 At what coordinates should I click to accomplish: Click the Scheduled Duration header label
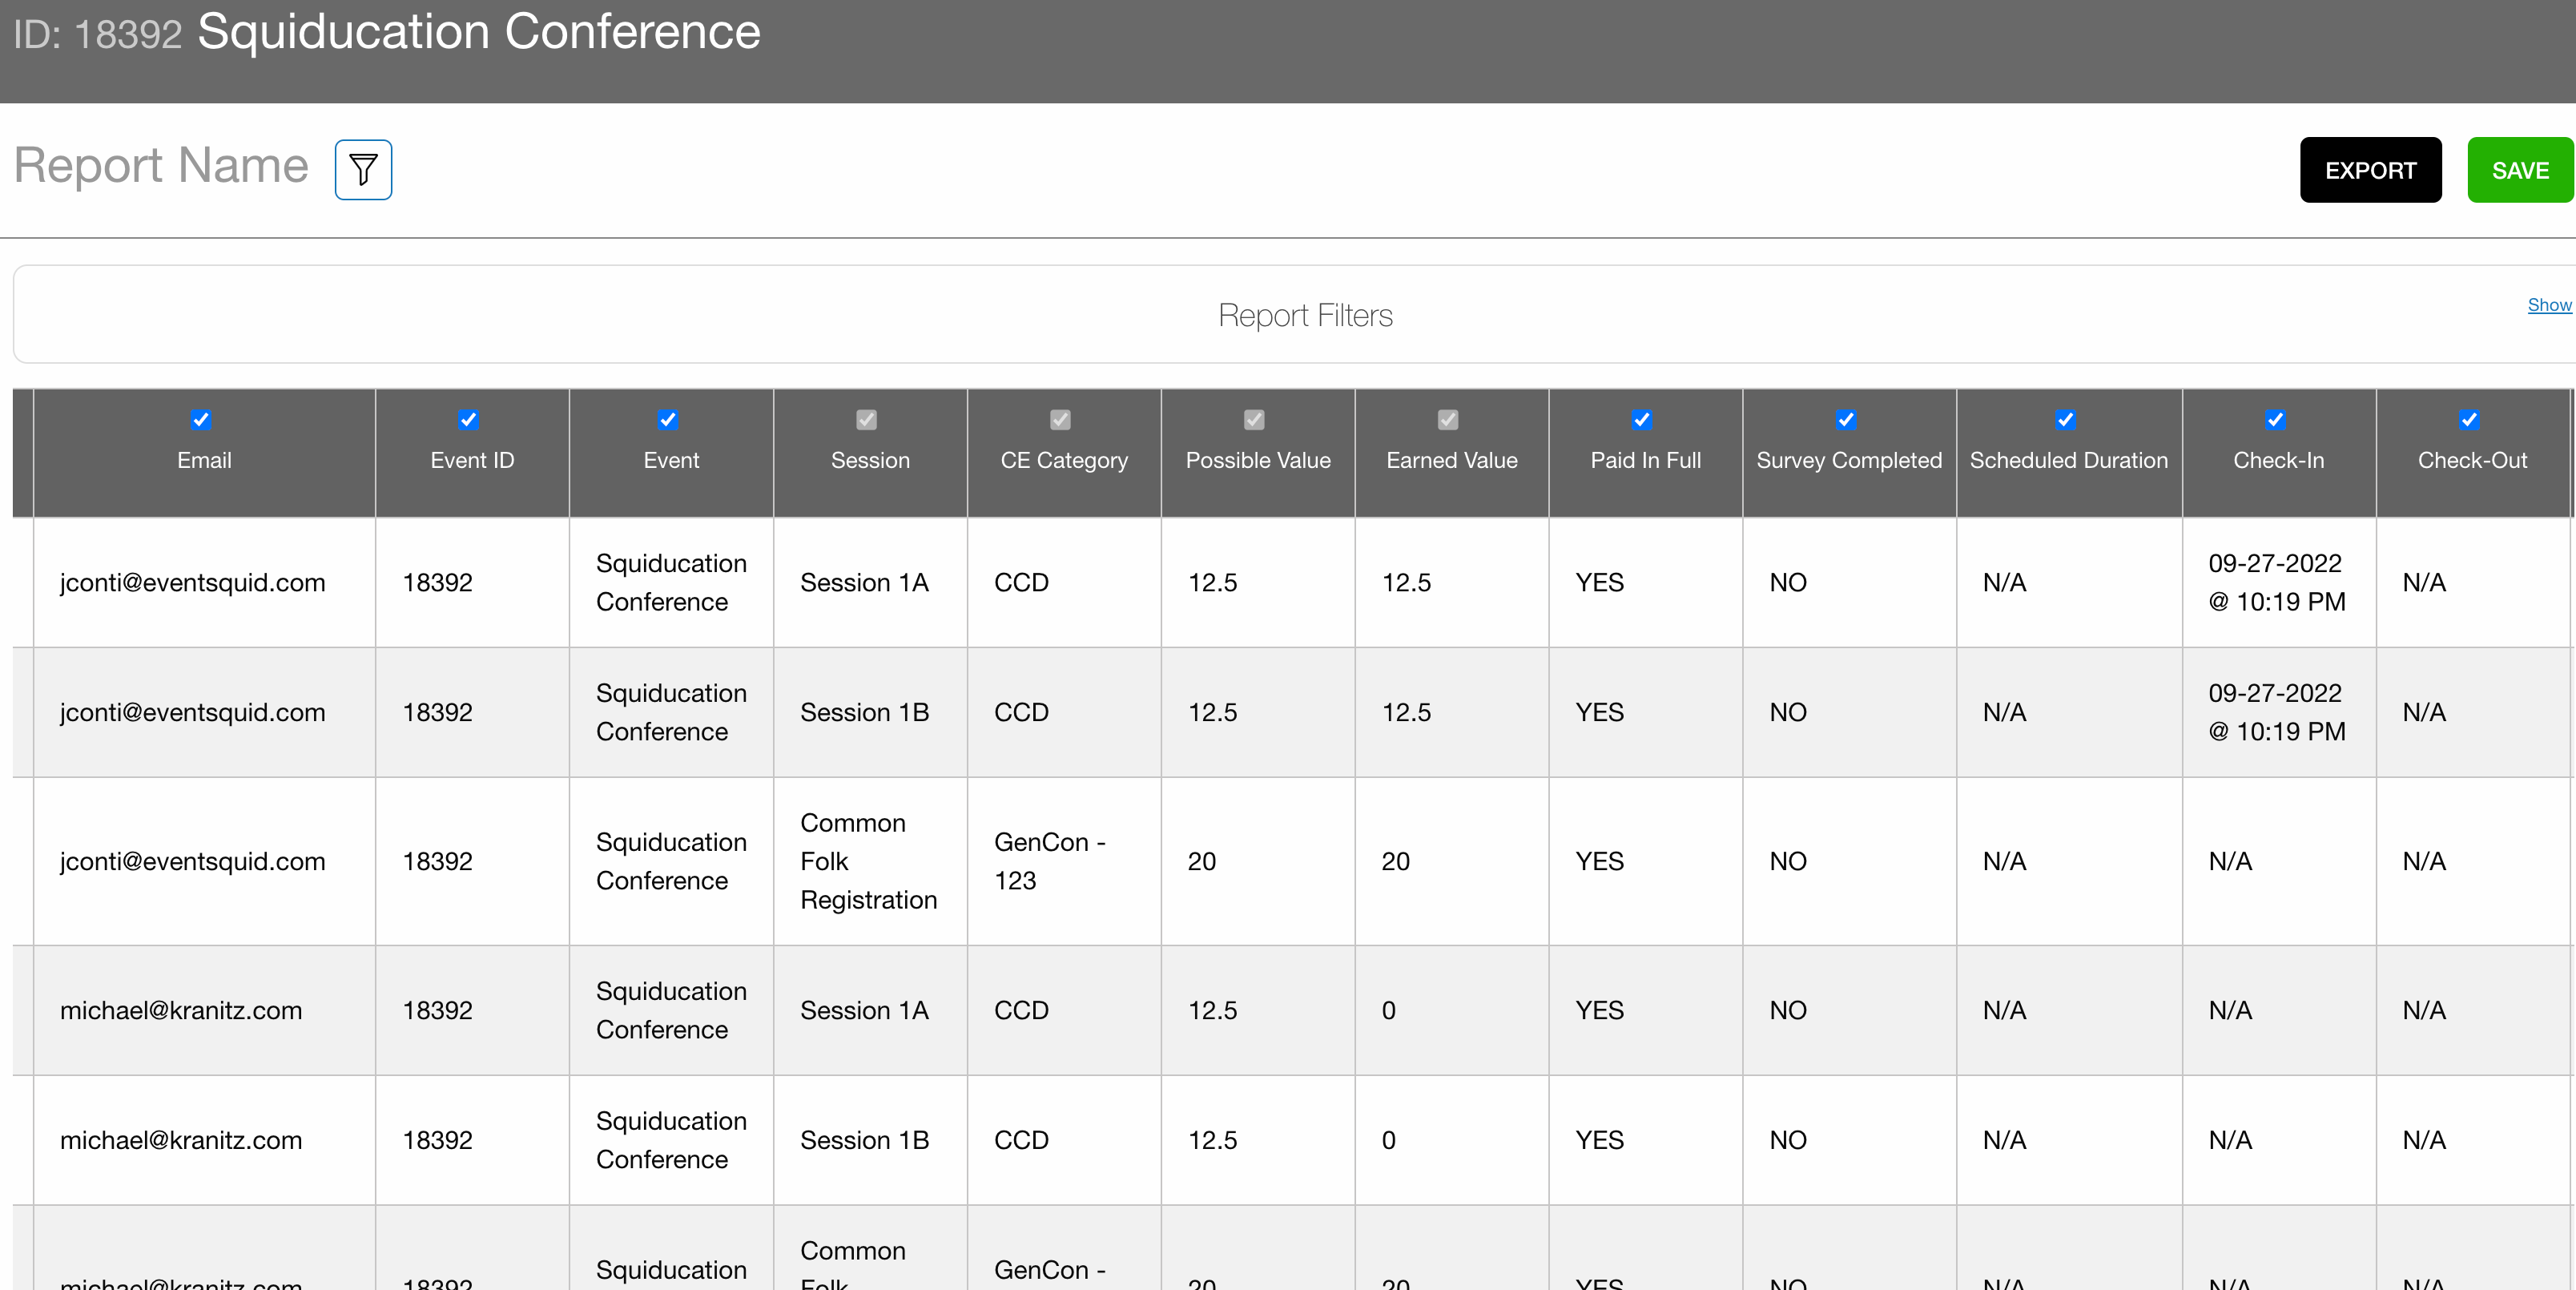[2069, 461]
